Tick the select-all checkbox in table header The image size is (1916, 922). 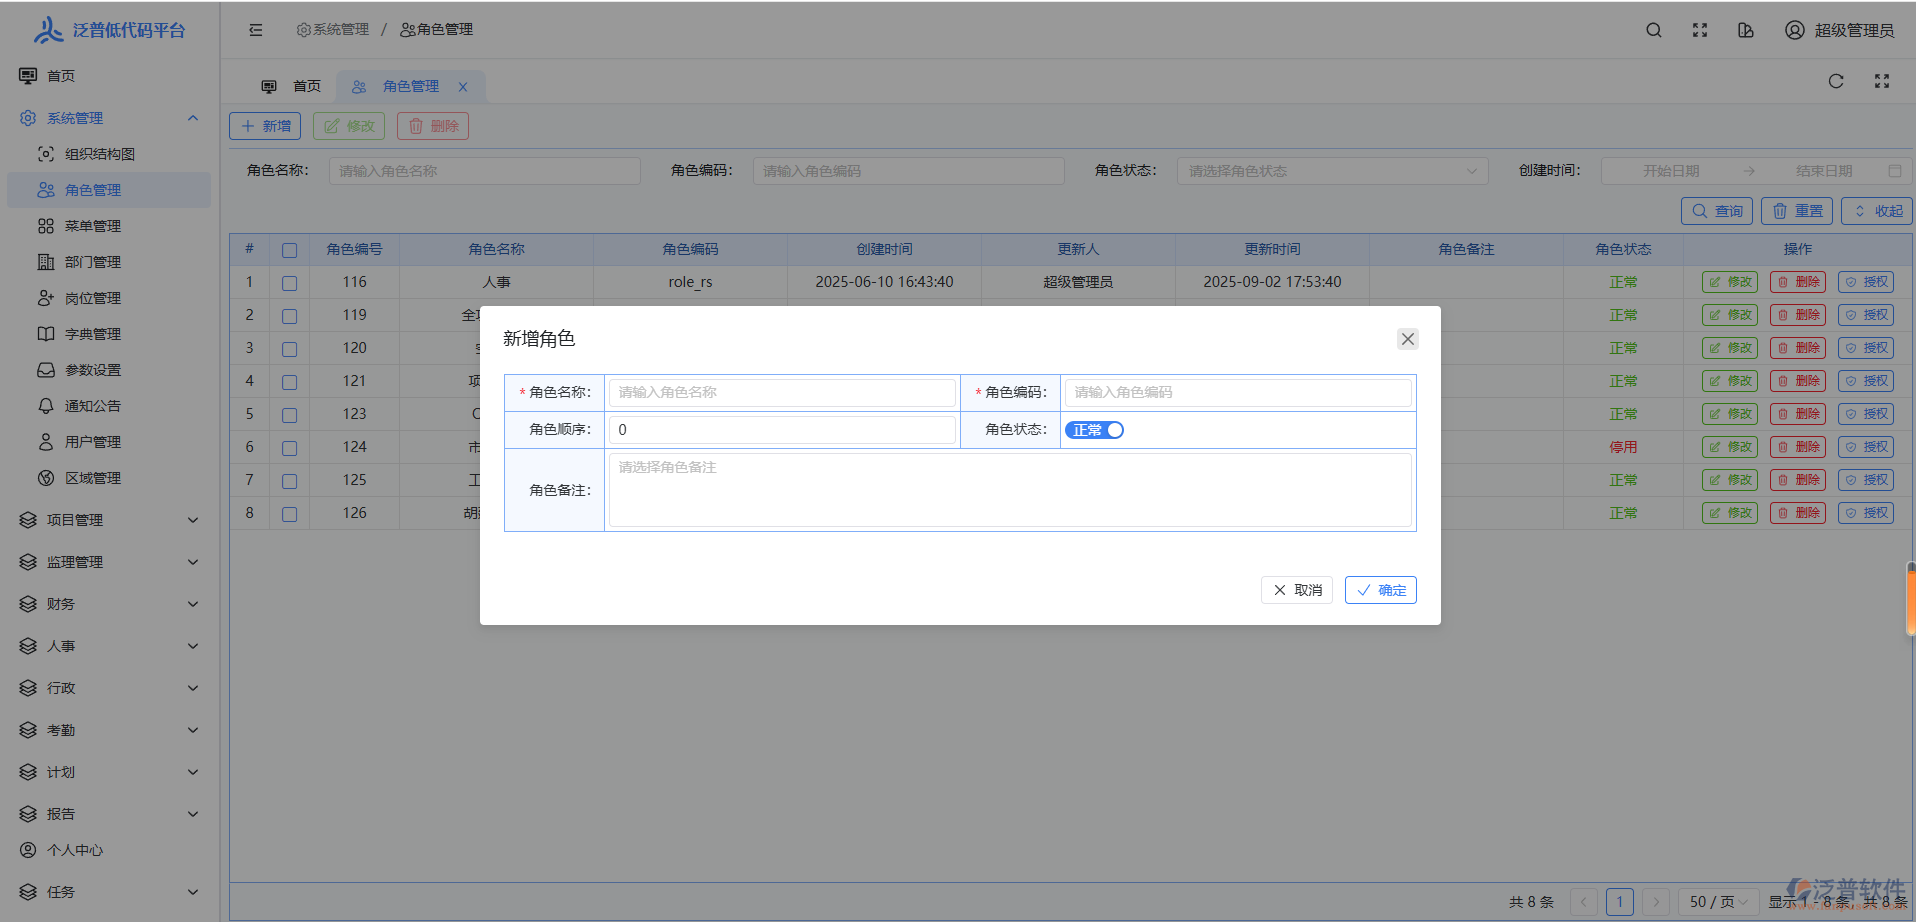tap(289, 250)
